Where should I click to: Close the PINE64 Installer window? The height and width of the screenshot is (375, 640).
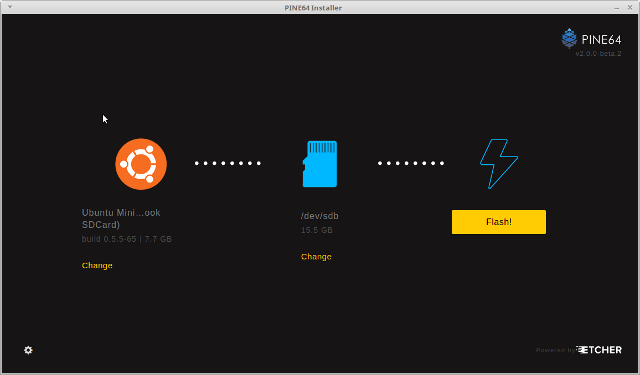click(x=630, y=7)
